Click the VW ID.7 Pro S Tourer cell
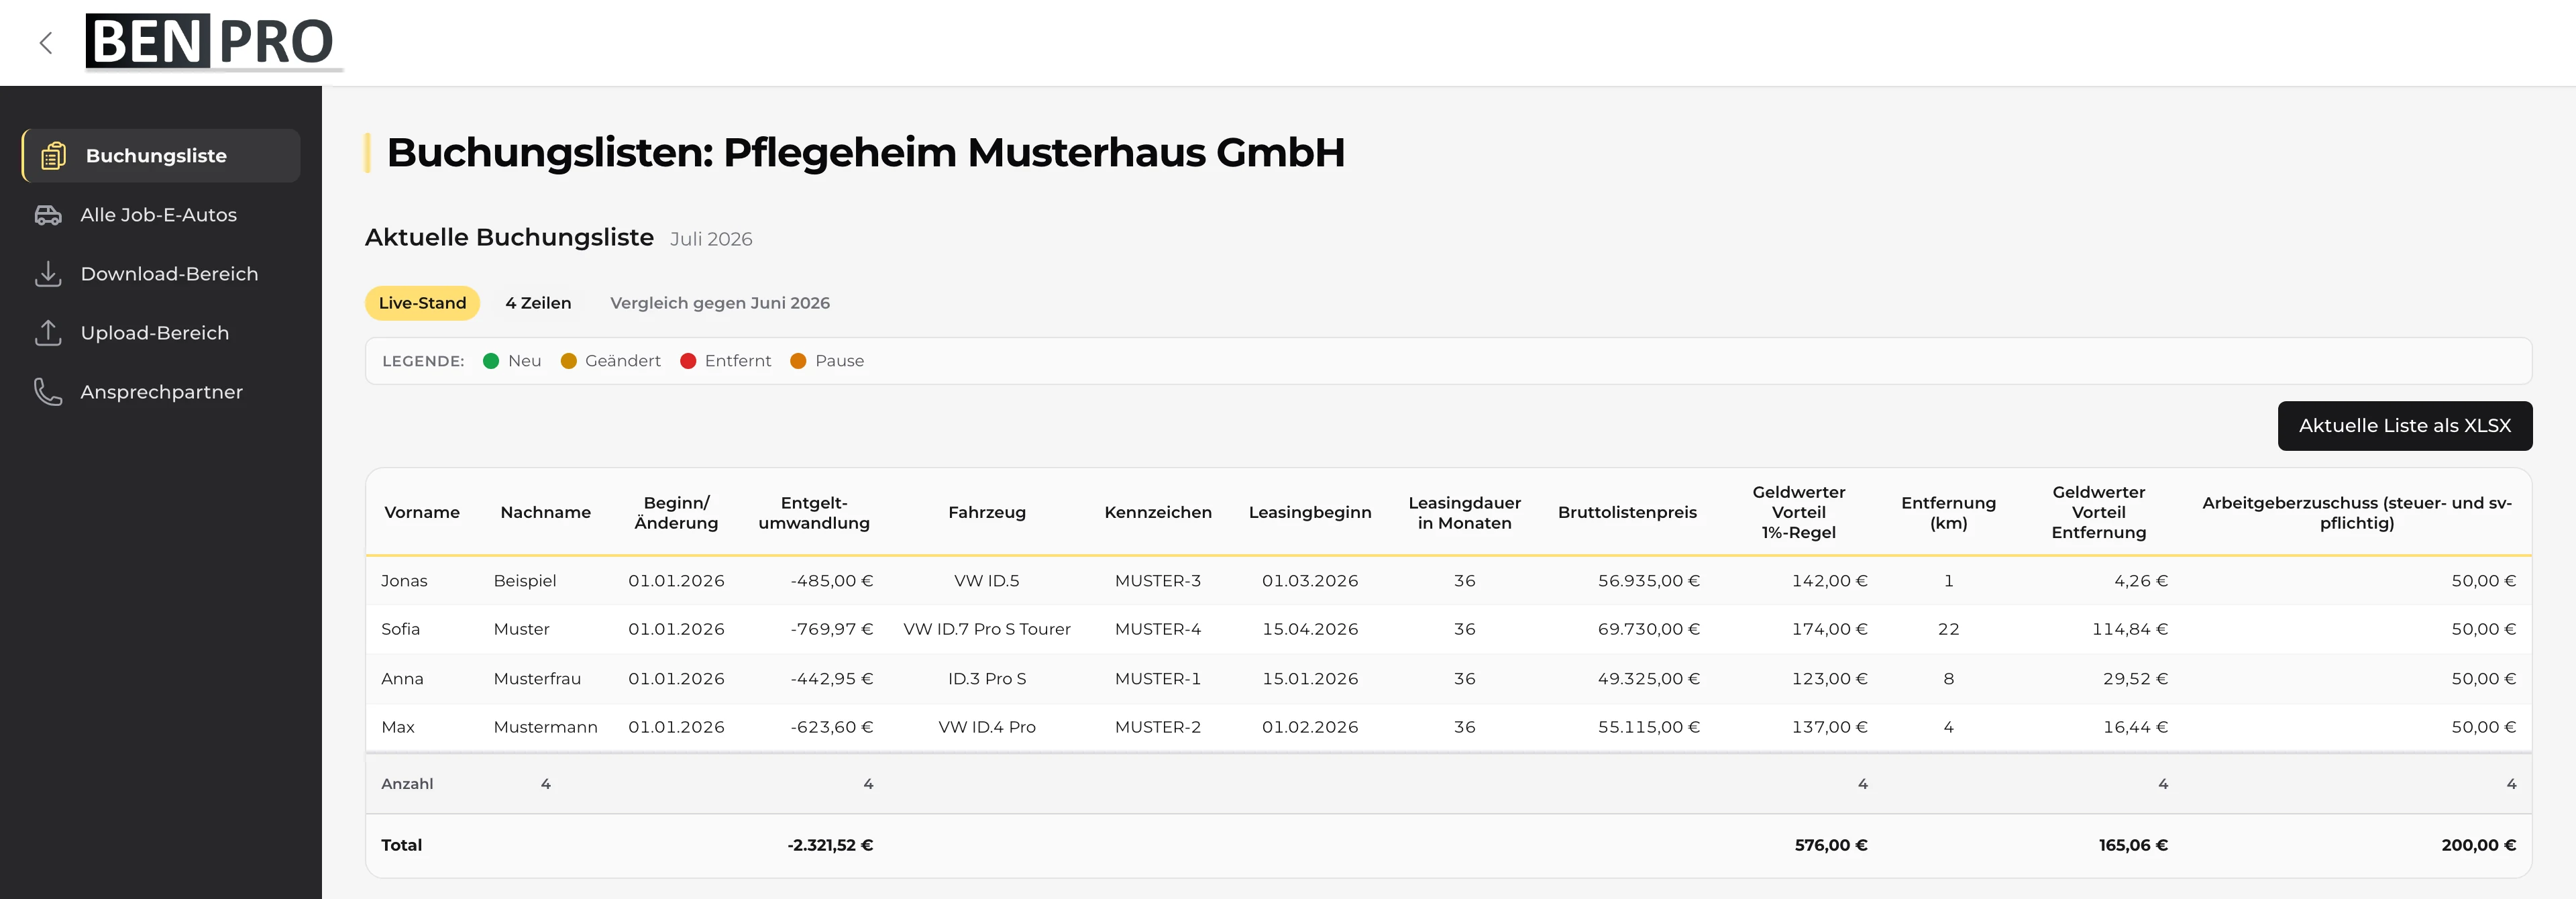Viewport: 2576px width, 899px height. tap(987, 629)
